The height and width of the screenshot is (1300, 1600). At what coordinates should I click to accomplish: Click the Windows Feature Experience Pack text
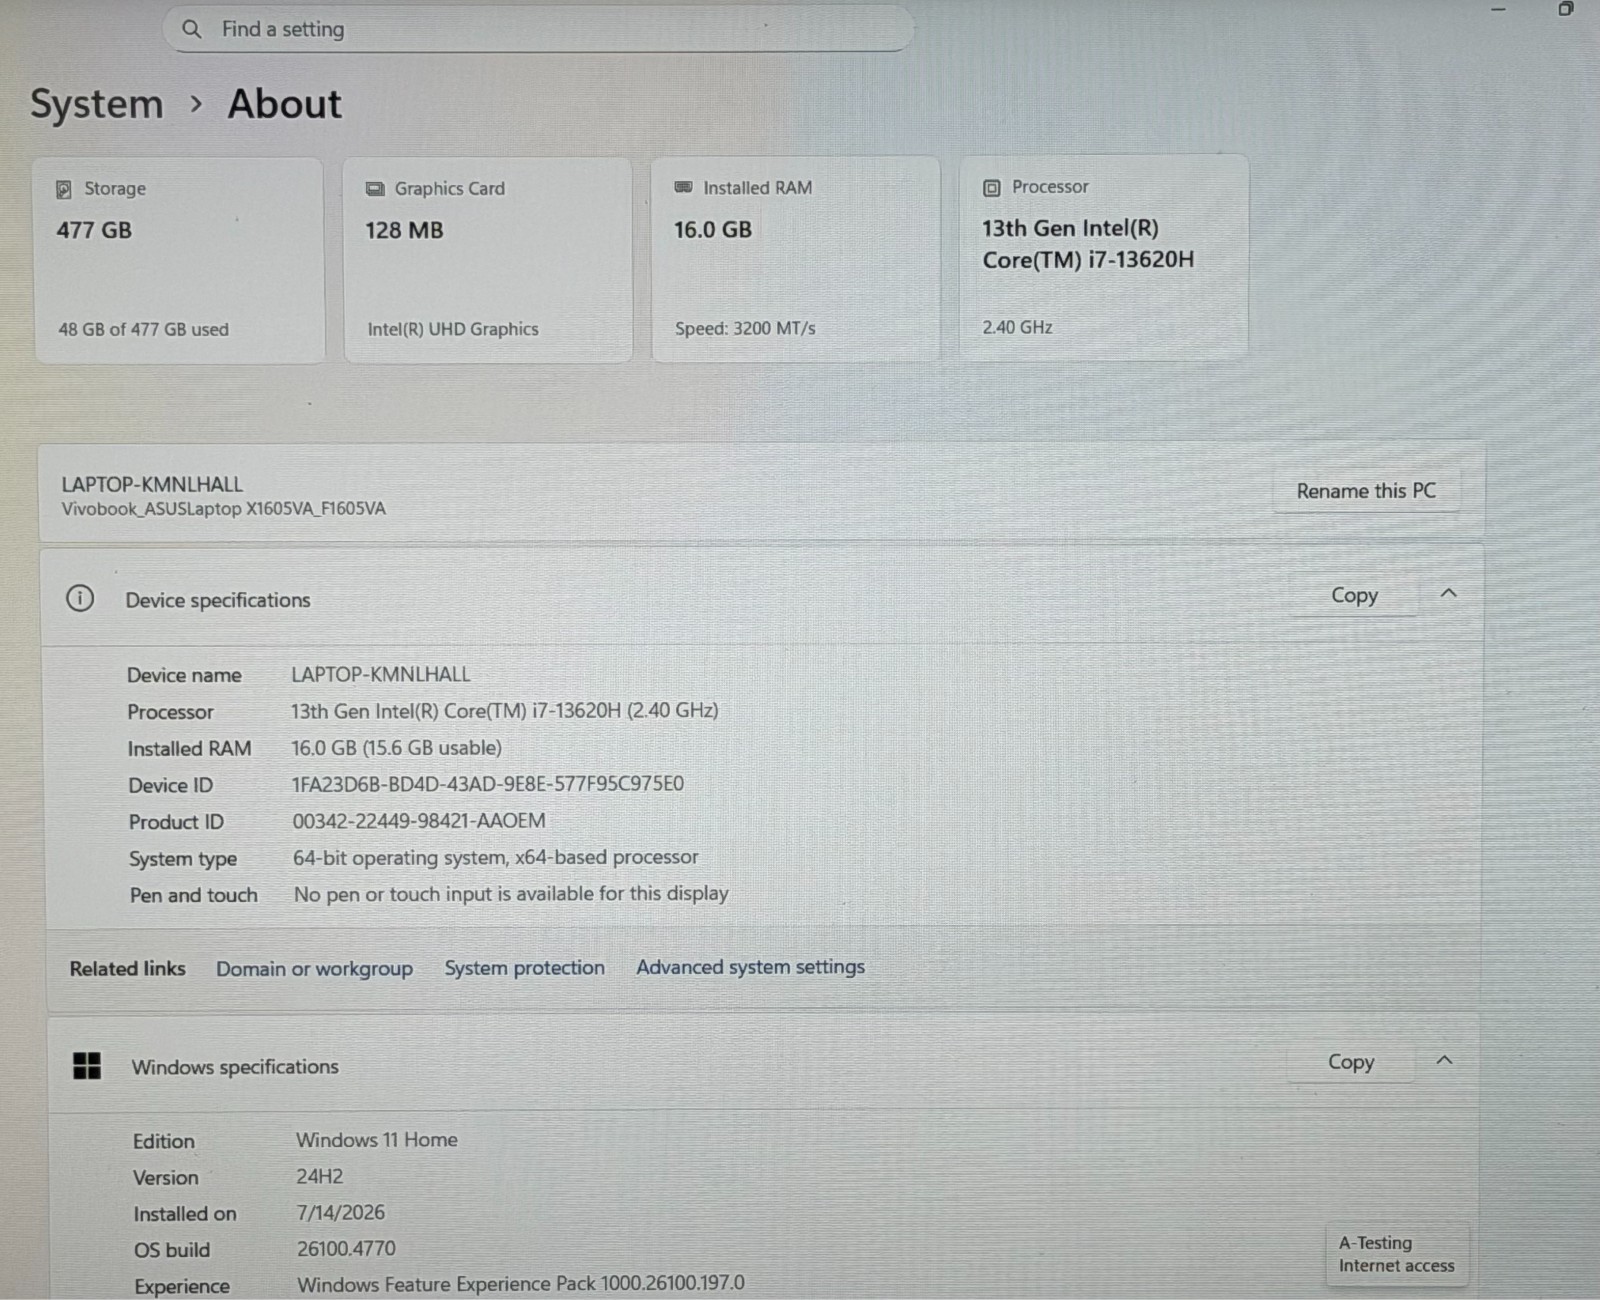[521, 1283]
